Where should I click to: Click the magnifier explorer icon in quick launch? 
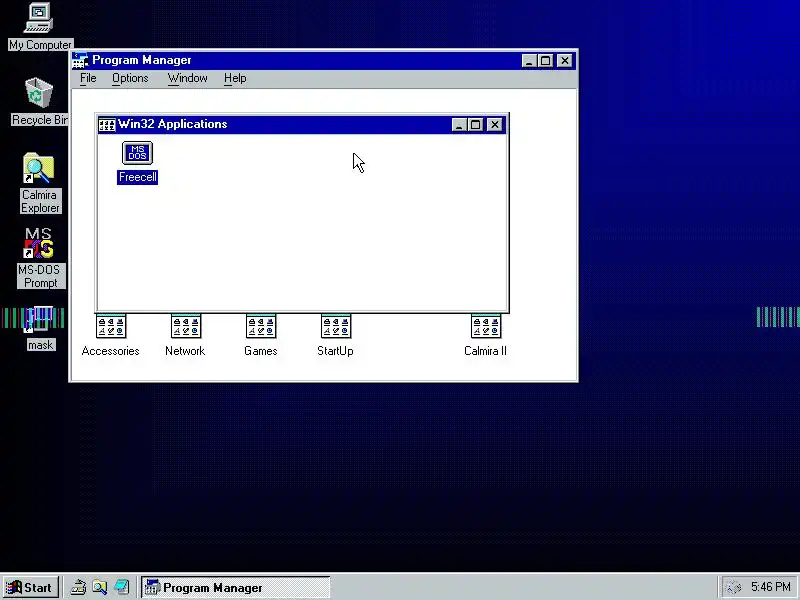pyautogui.click(x=99, y=587)
